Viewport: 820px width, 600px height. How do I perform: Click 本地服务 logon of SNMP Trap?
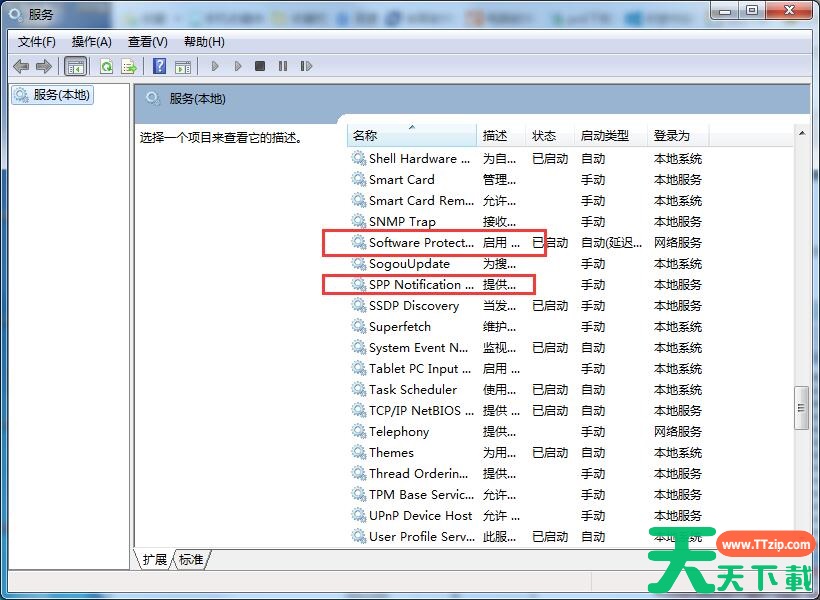point(678,221)
